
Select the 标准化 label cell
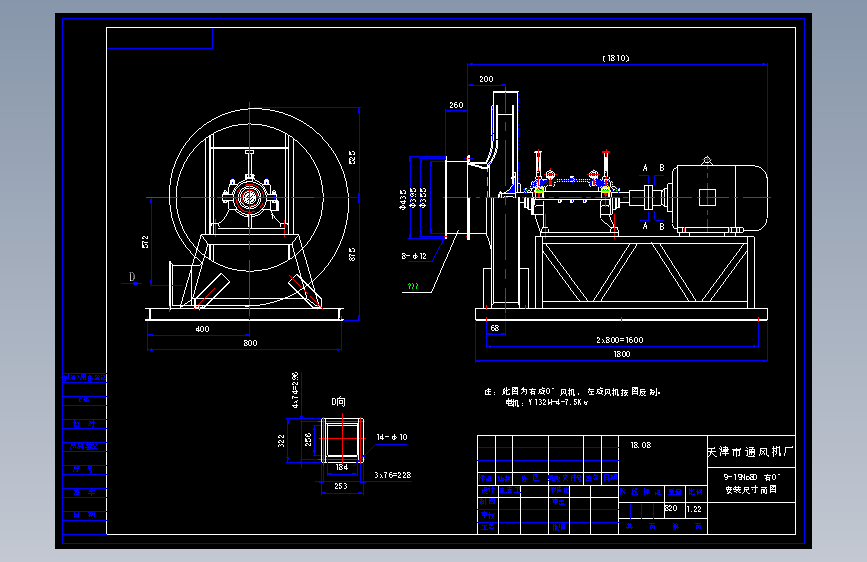tap(559, 491)
